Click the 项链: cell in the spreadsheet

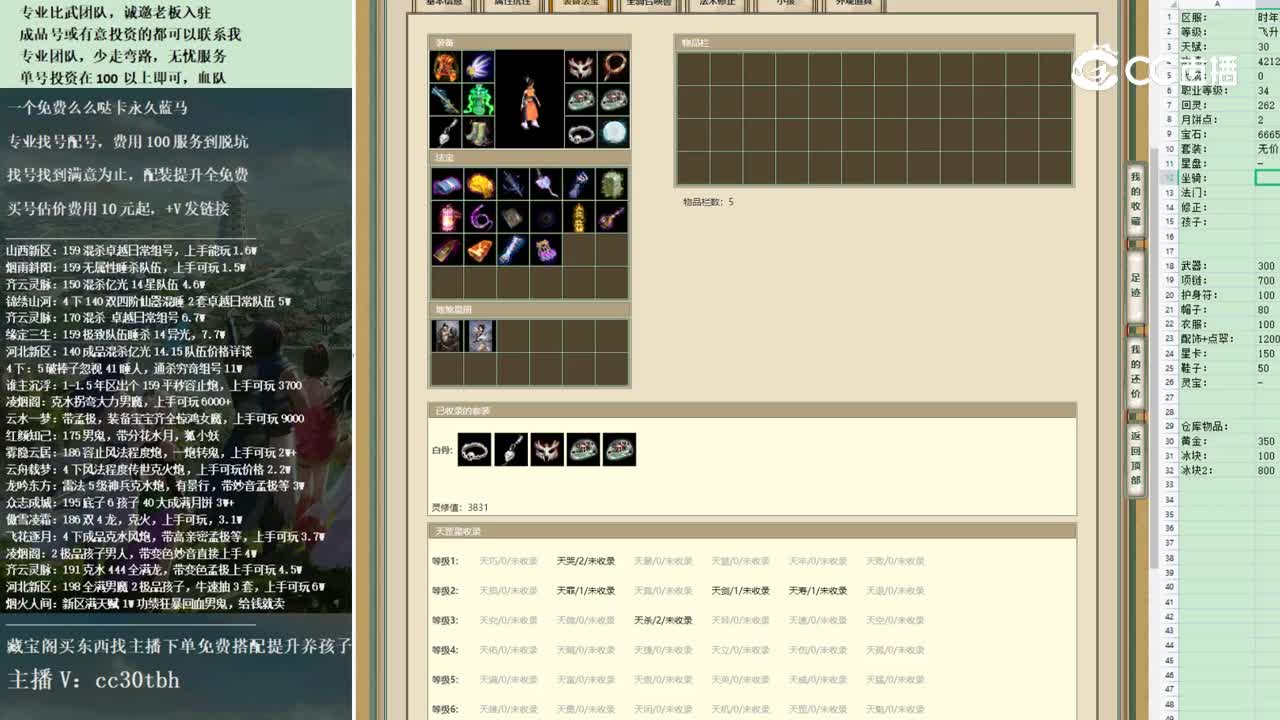1216,281
